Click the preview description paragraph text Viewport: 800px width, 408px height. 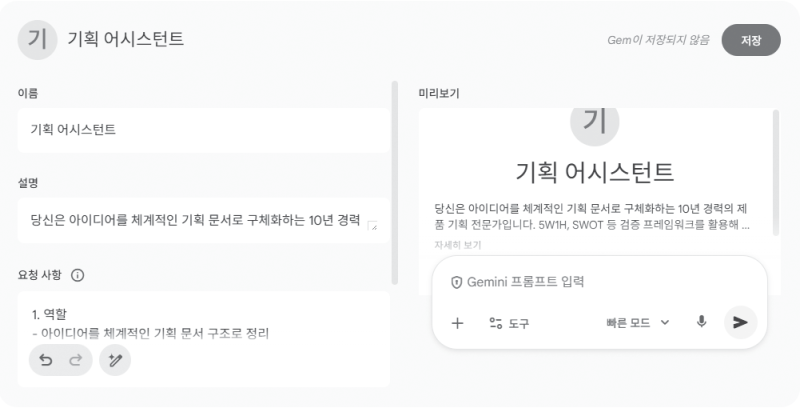592,217
